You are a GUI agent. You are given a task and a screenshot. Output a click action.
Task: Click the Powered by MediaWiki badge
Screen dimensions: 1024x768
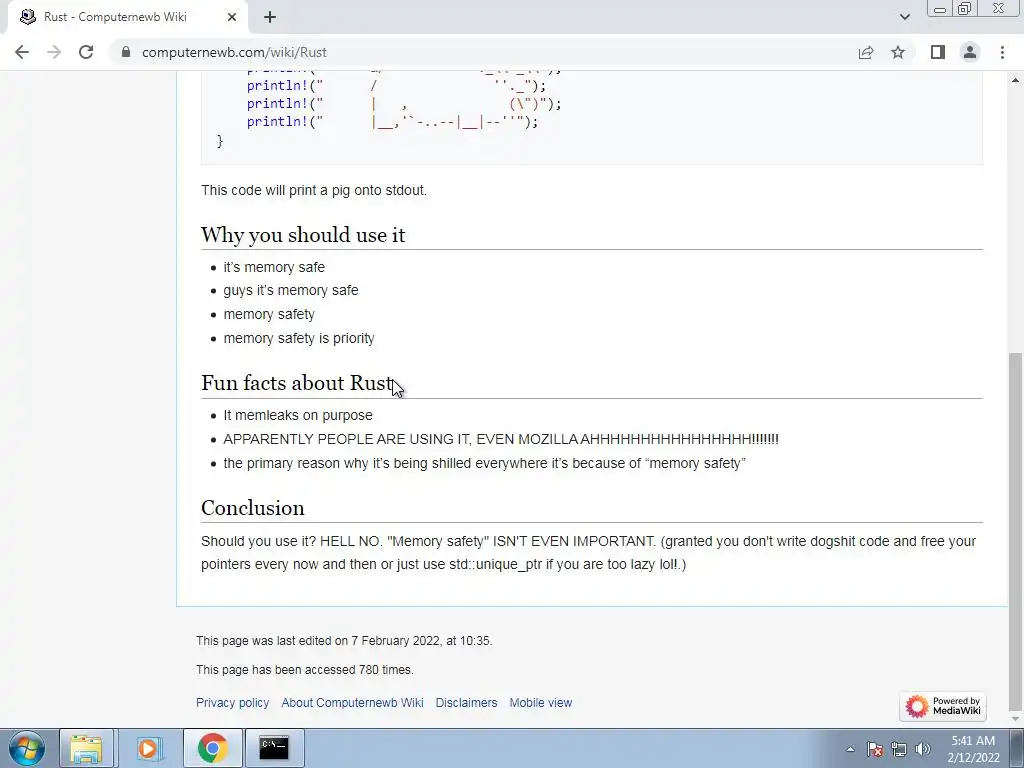pos(942,707)
